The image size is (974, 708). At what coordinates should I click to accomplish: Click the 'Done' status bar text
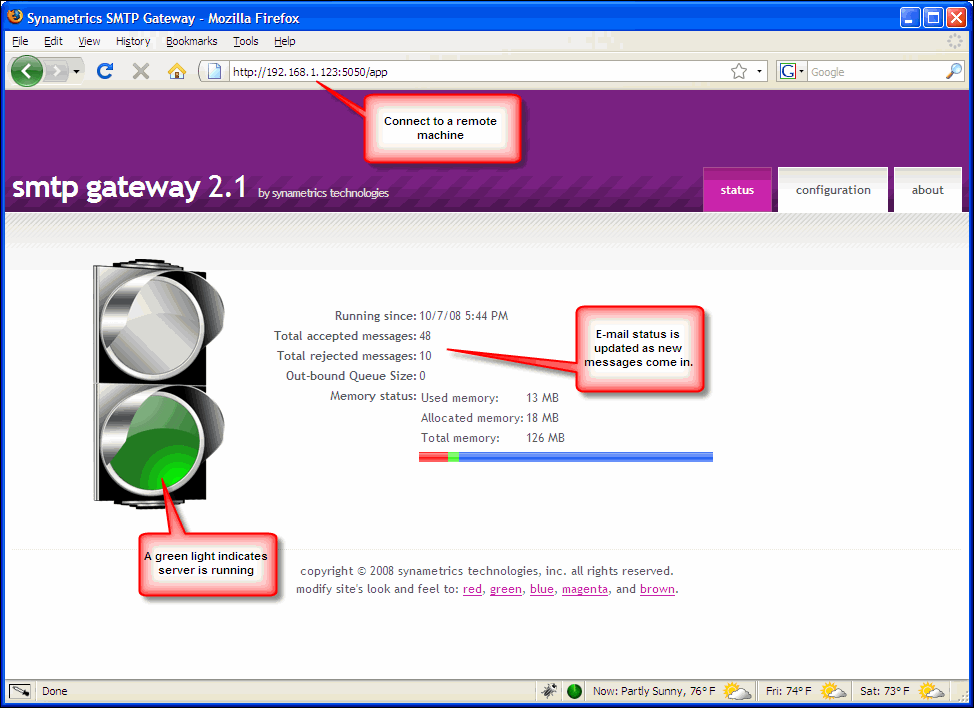55,691
